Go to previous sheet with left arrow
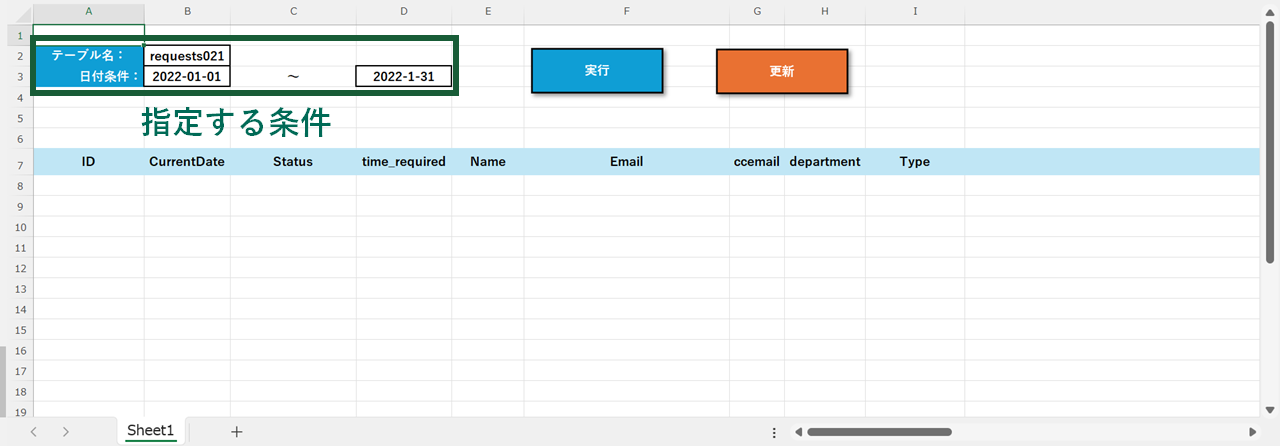 click(33, 432)
